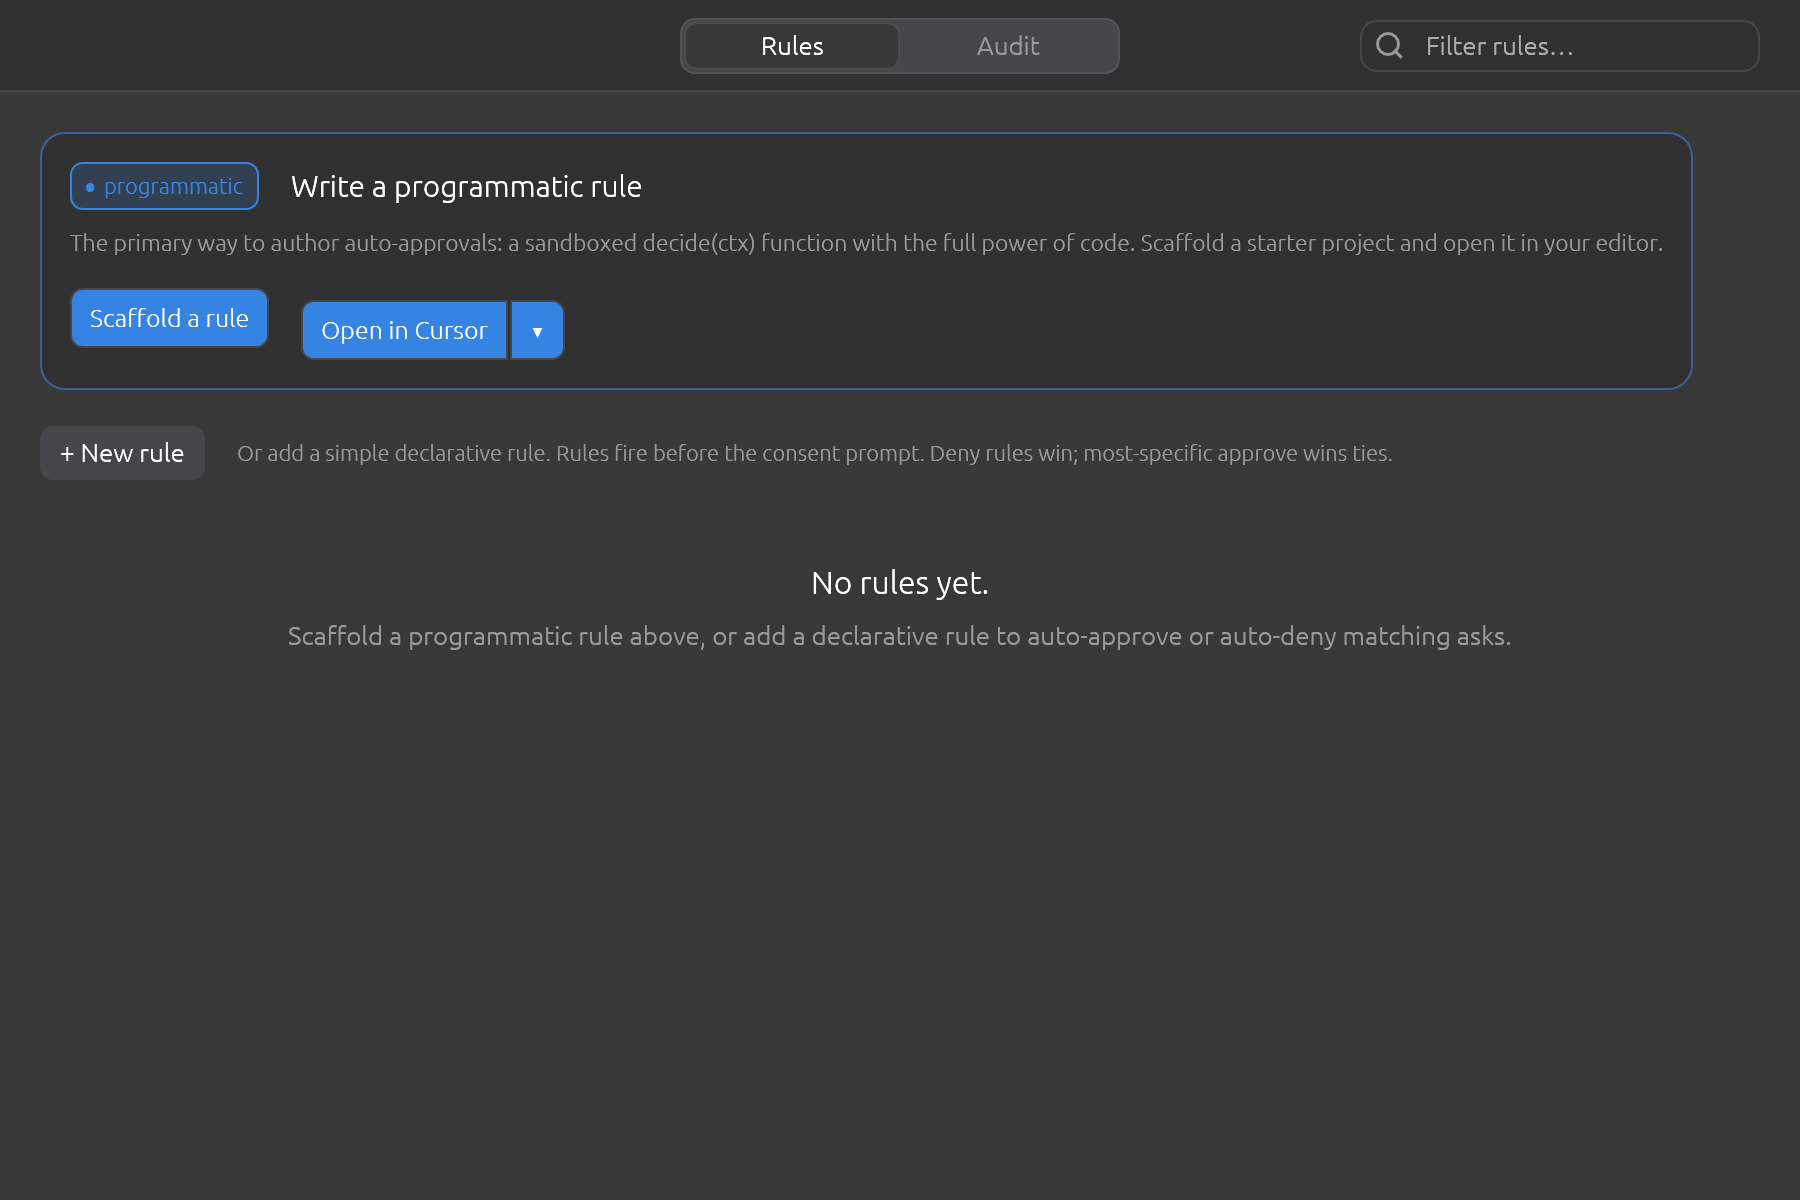Select the Rules tab
This screenshot has width=1800, height=1200.
792,46
